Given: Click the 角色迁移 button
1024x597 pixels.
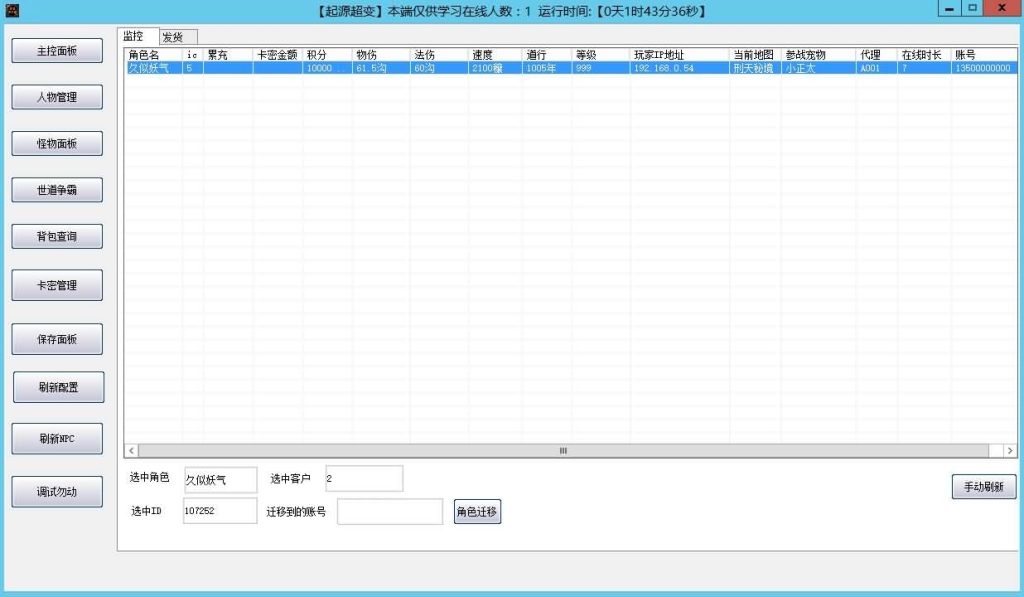Looking at the screenshot, I should point(477,512).
